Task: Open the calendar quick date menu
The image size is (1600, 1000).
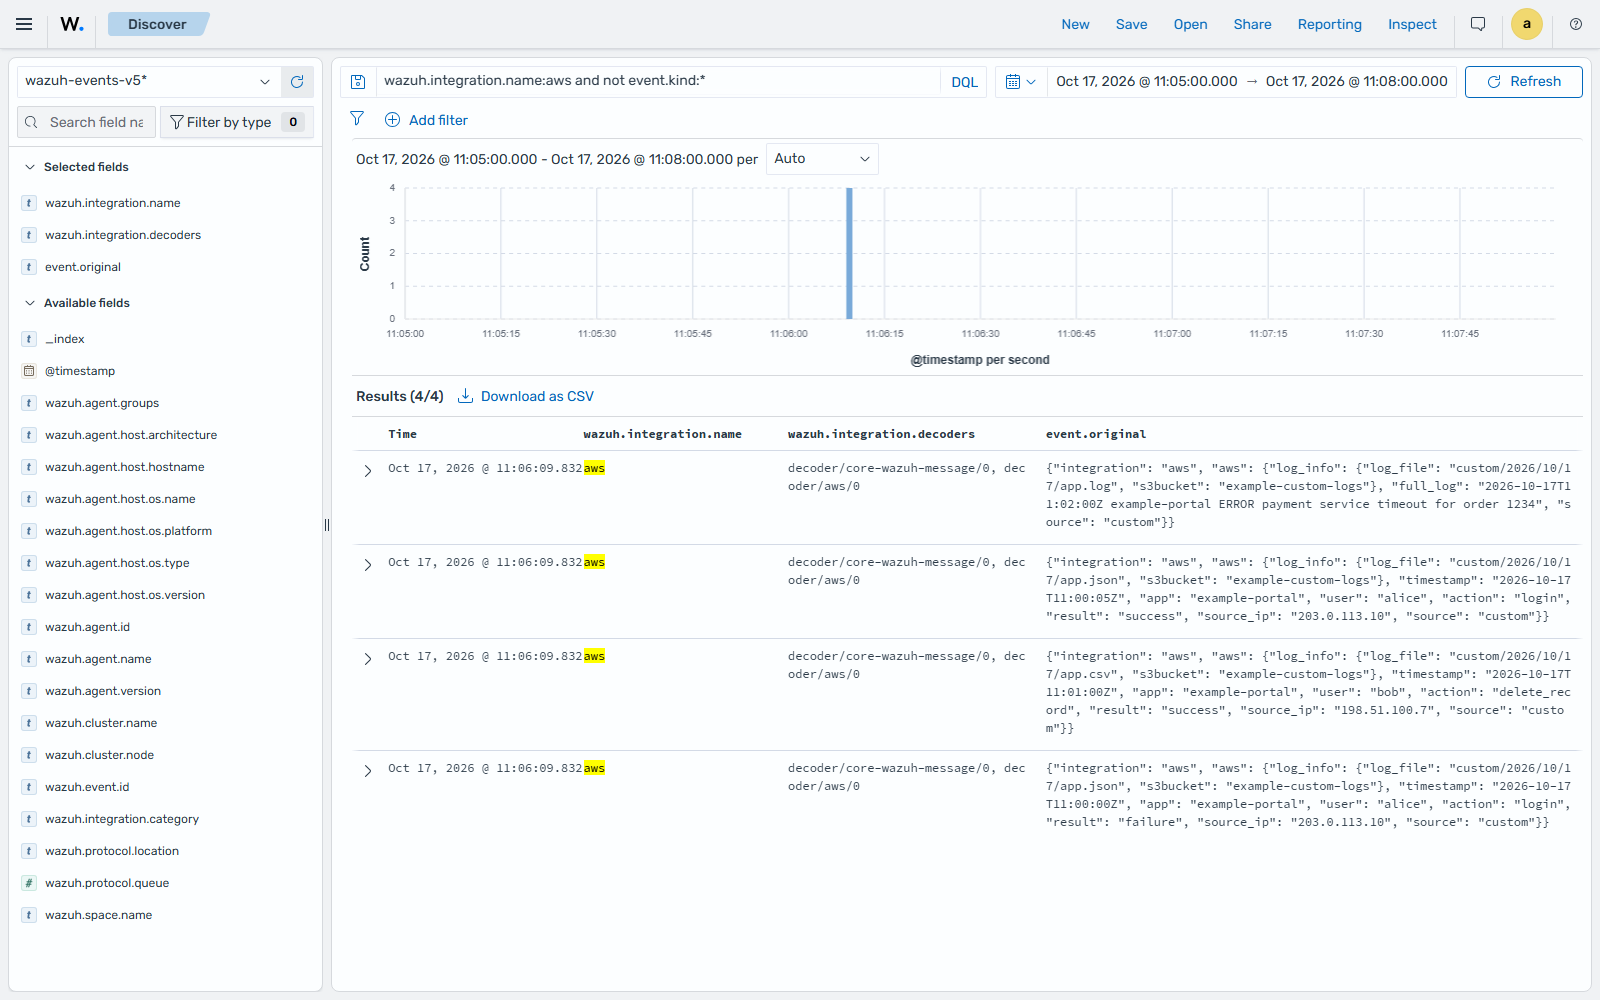Action: click(1020, 82)
